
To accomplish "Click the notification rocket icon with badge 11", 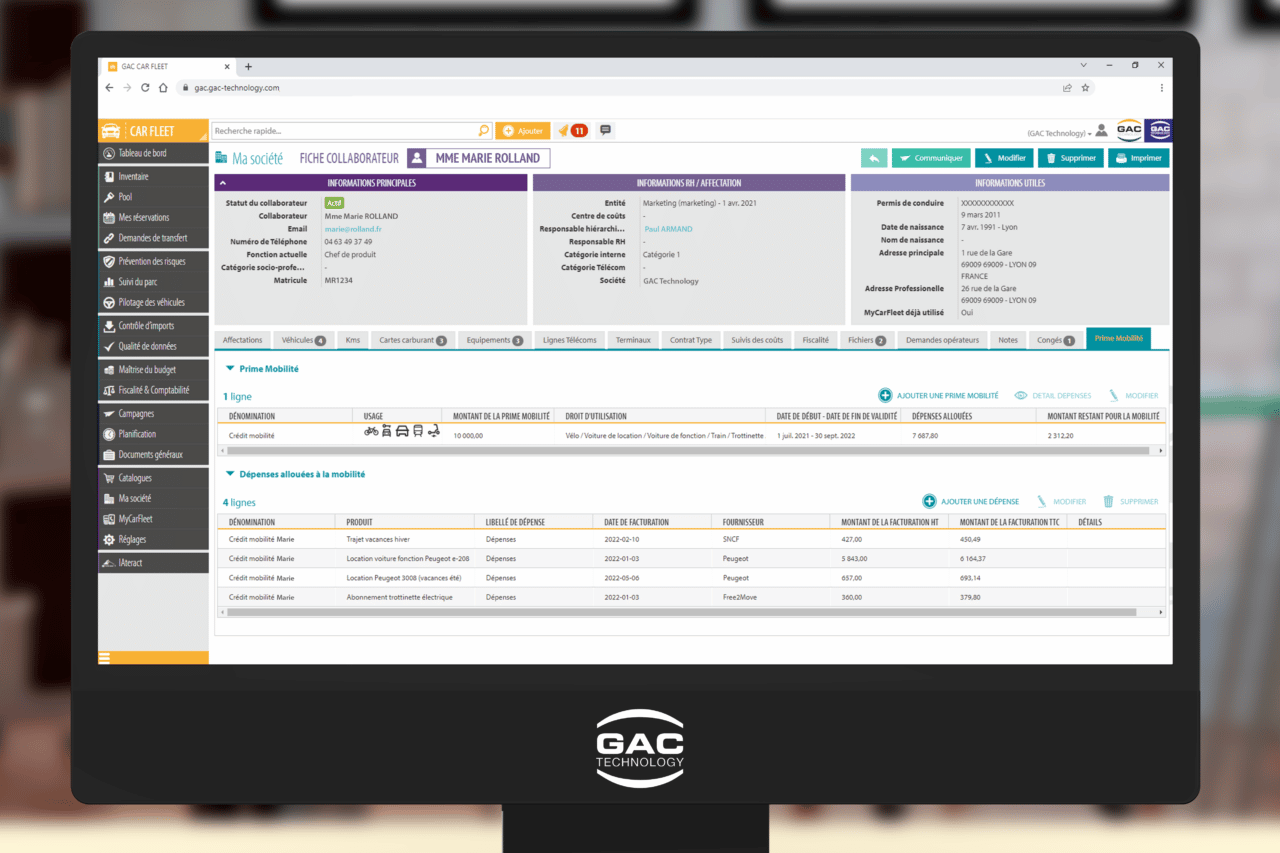I will pyautogui.click(x=571, y=131).
